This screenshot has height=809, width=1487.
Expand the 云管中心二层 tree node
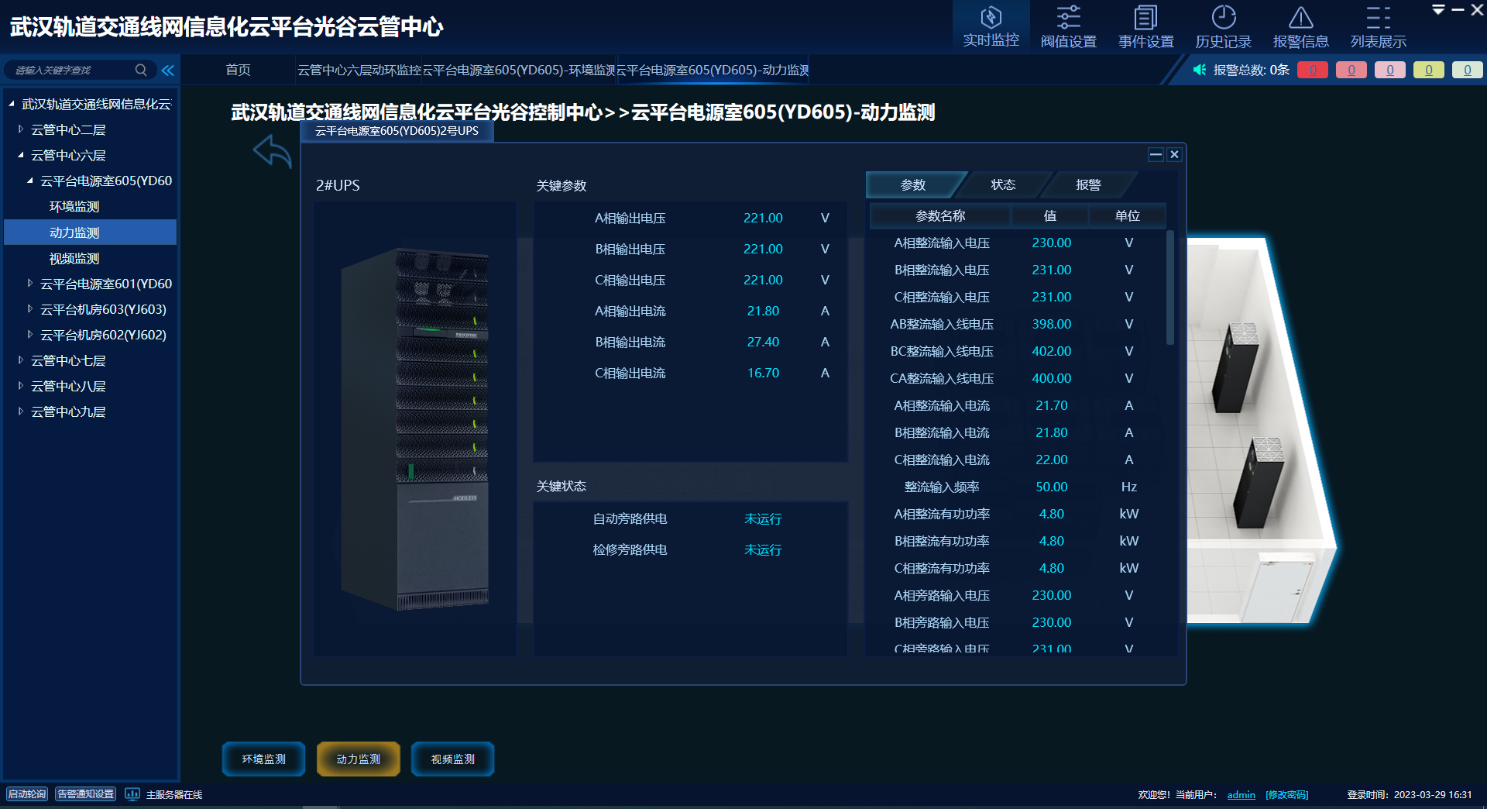(x=20, y=129)
